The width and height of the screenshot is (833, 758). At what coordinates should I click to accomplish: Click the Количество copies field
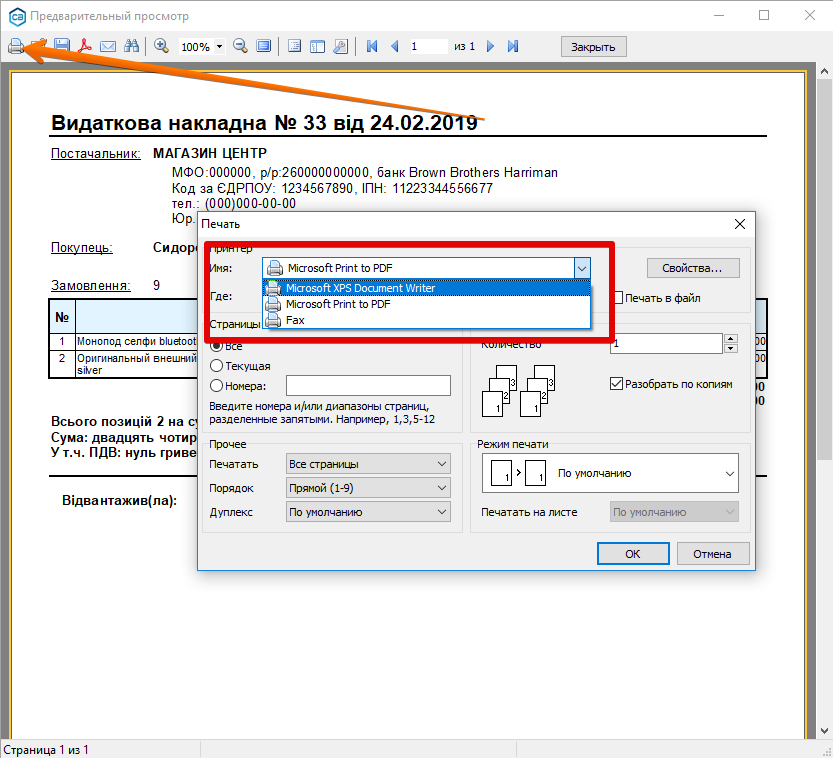pos(666,344)
